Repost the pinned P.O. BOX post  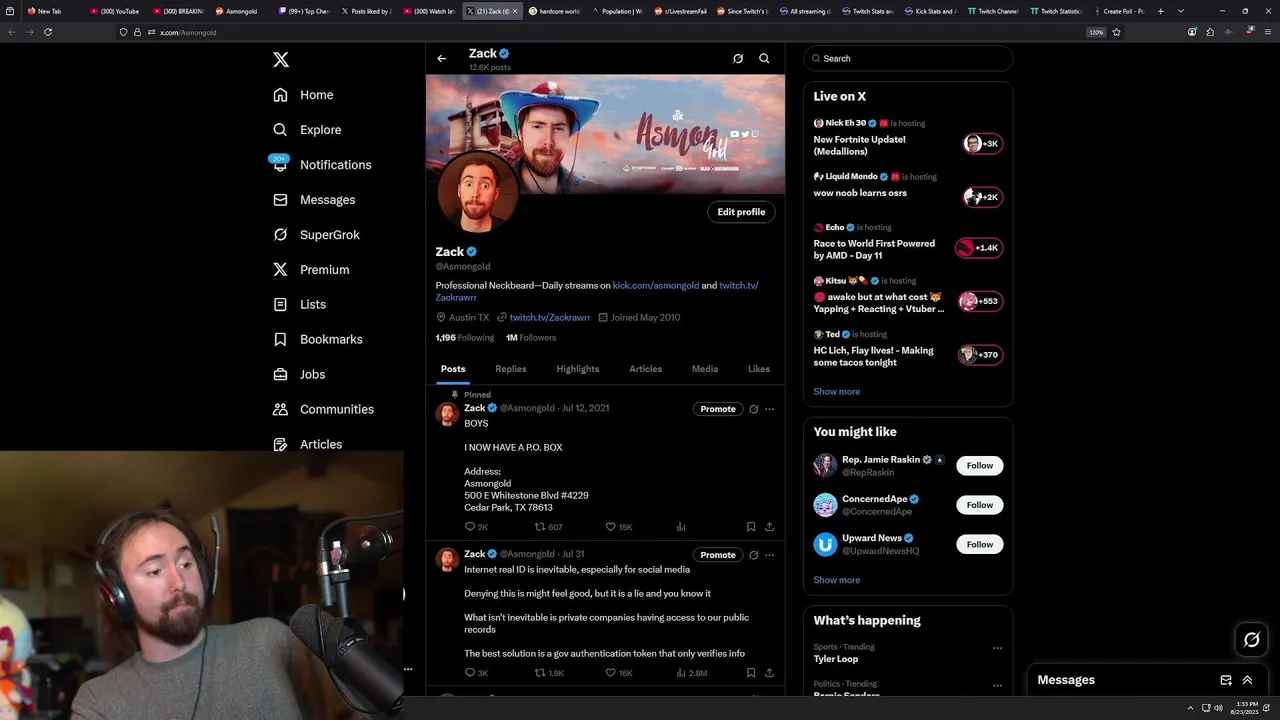click(548, 527)
